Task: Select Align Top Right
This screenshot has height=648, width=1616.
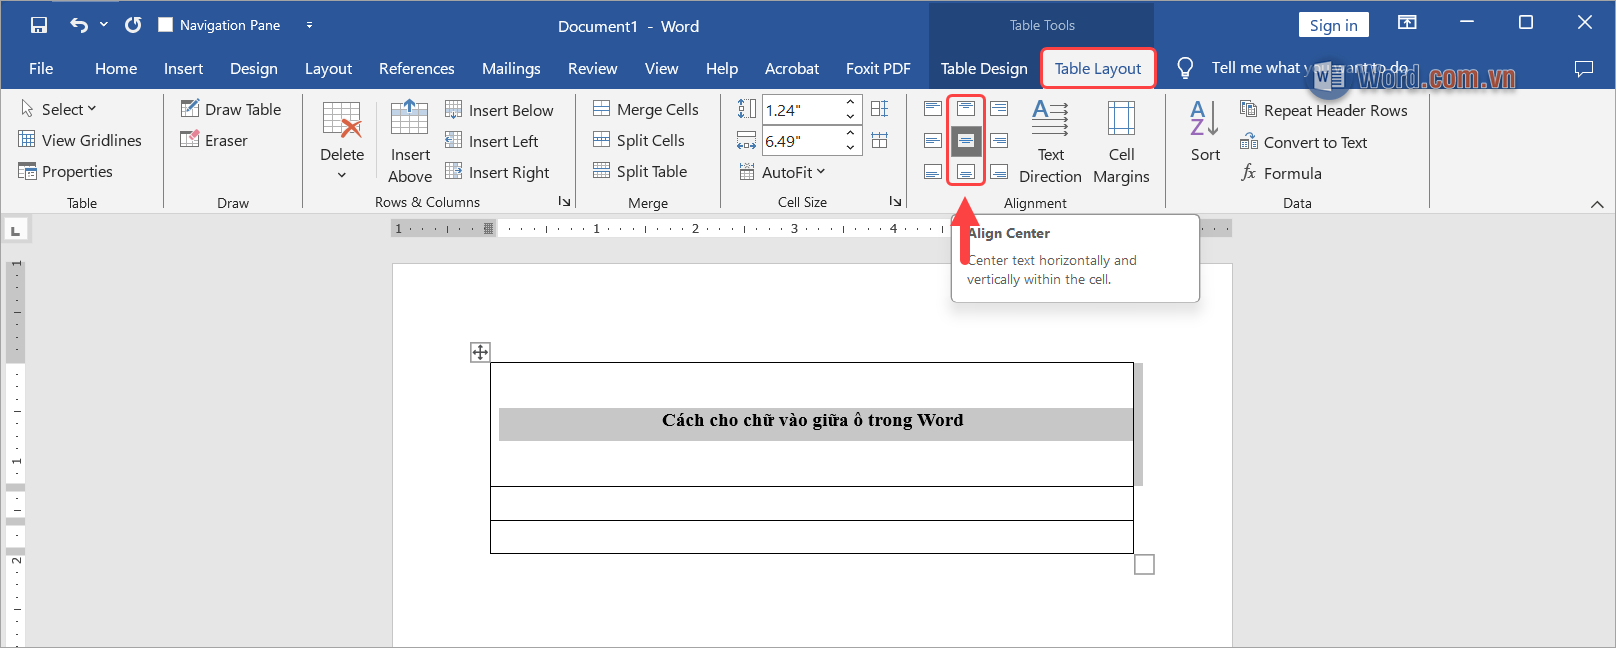Action: pos(999,108)
